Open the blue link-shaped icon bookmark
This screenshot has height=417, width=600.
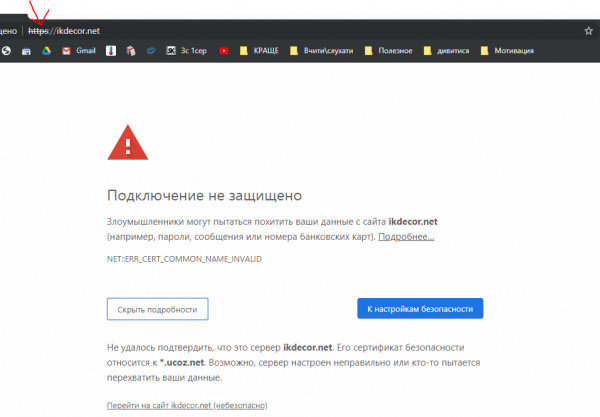(x=151, y=51)
